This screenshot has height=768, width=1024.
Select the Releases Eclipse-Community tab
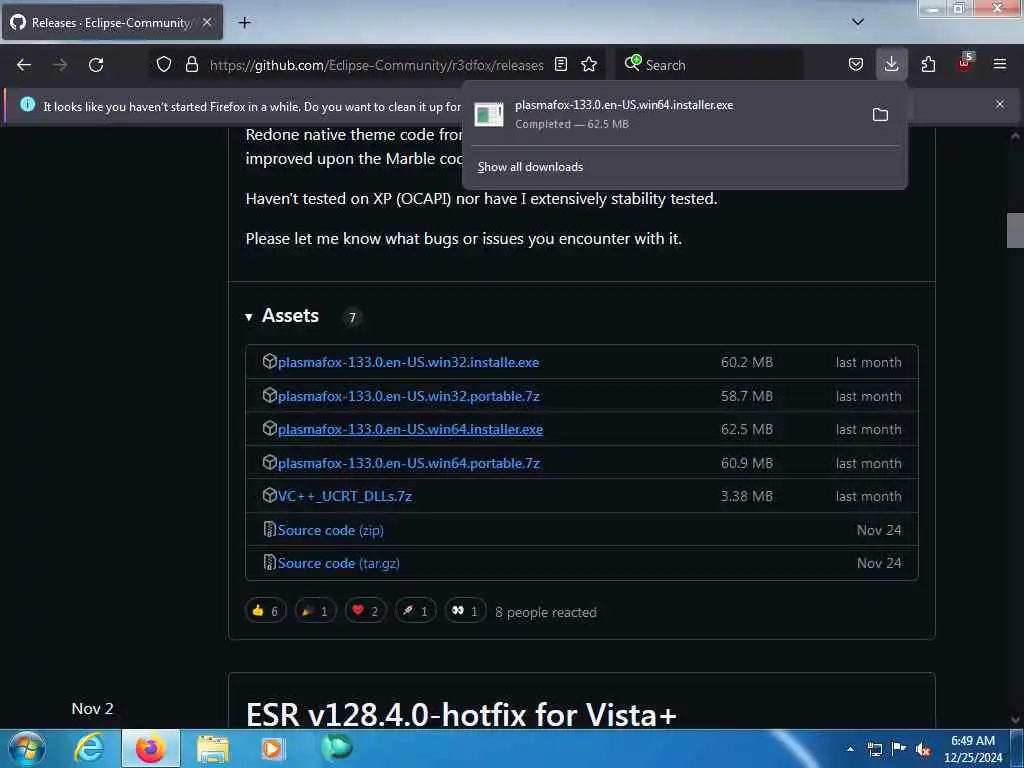[112, 22]
